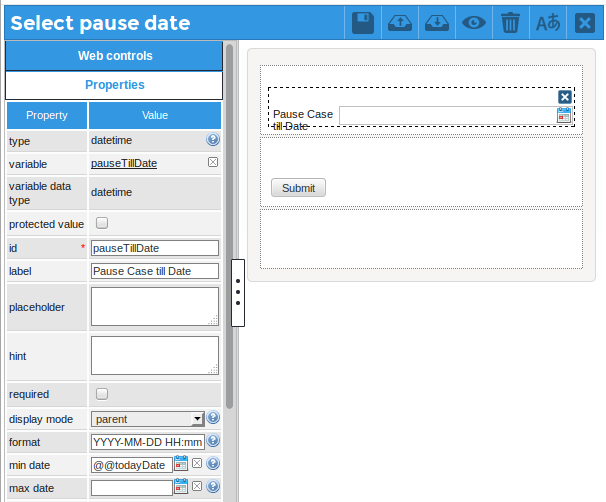Image resolution: width=606 pixels, height=502 pixels.
Task: Show help for the type property
Action: (x=213, y=141)
